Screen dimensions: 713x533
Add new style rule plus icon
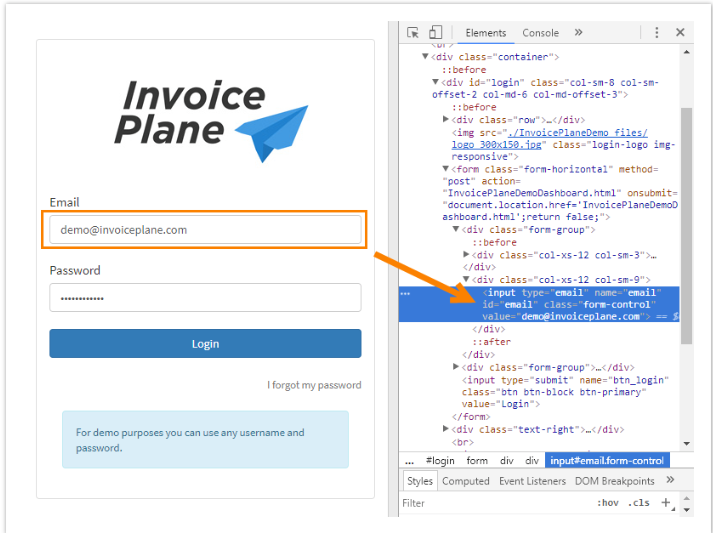click(x=666, y=502)
